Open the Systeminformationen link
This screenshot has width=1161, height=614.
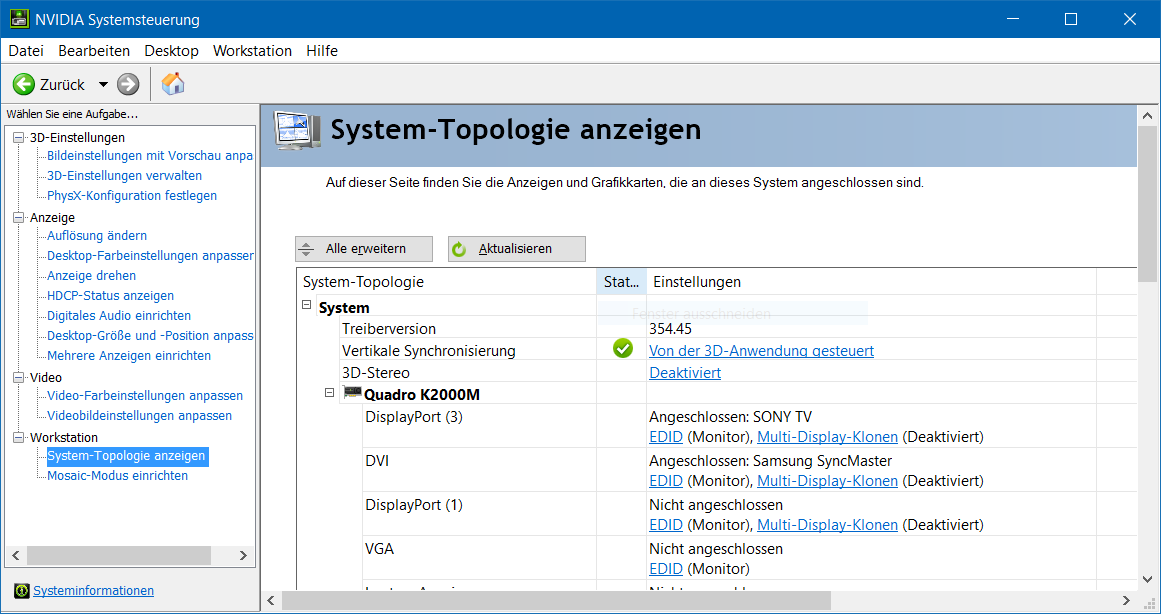[93, 591]
